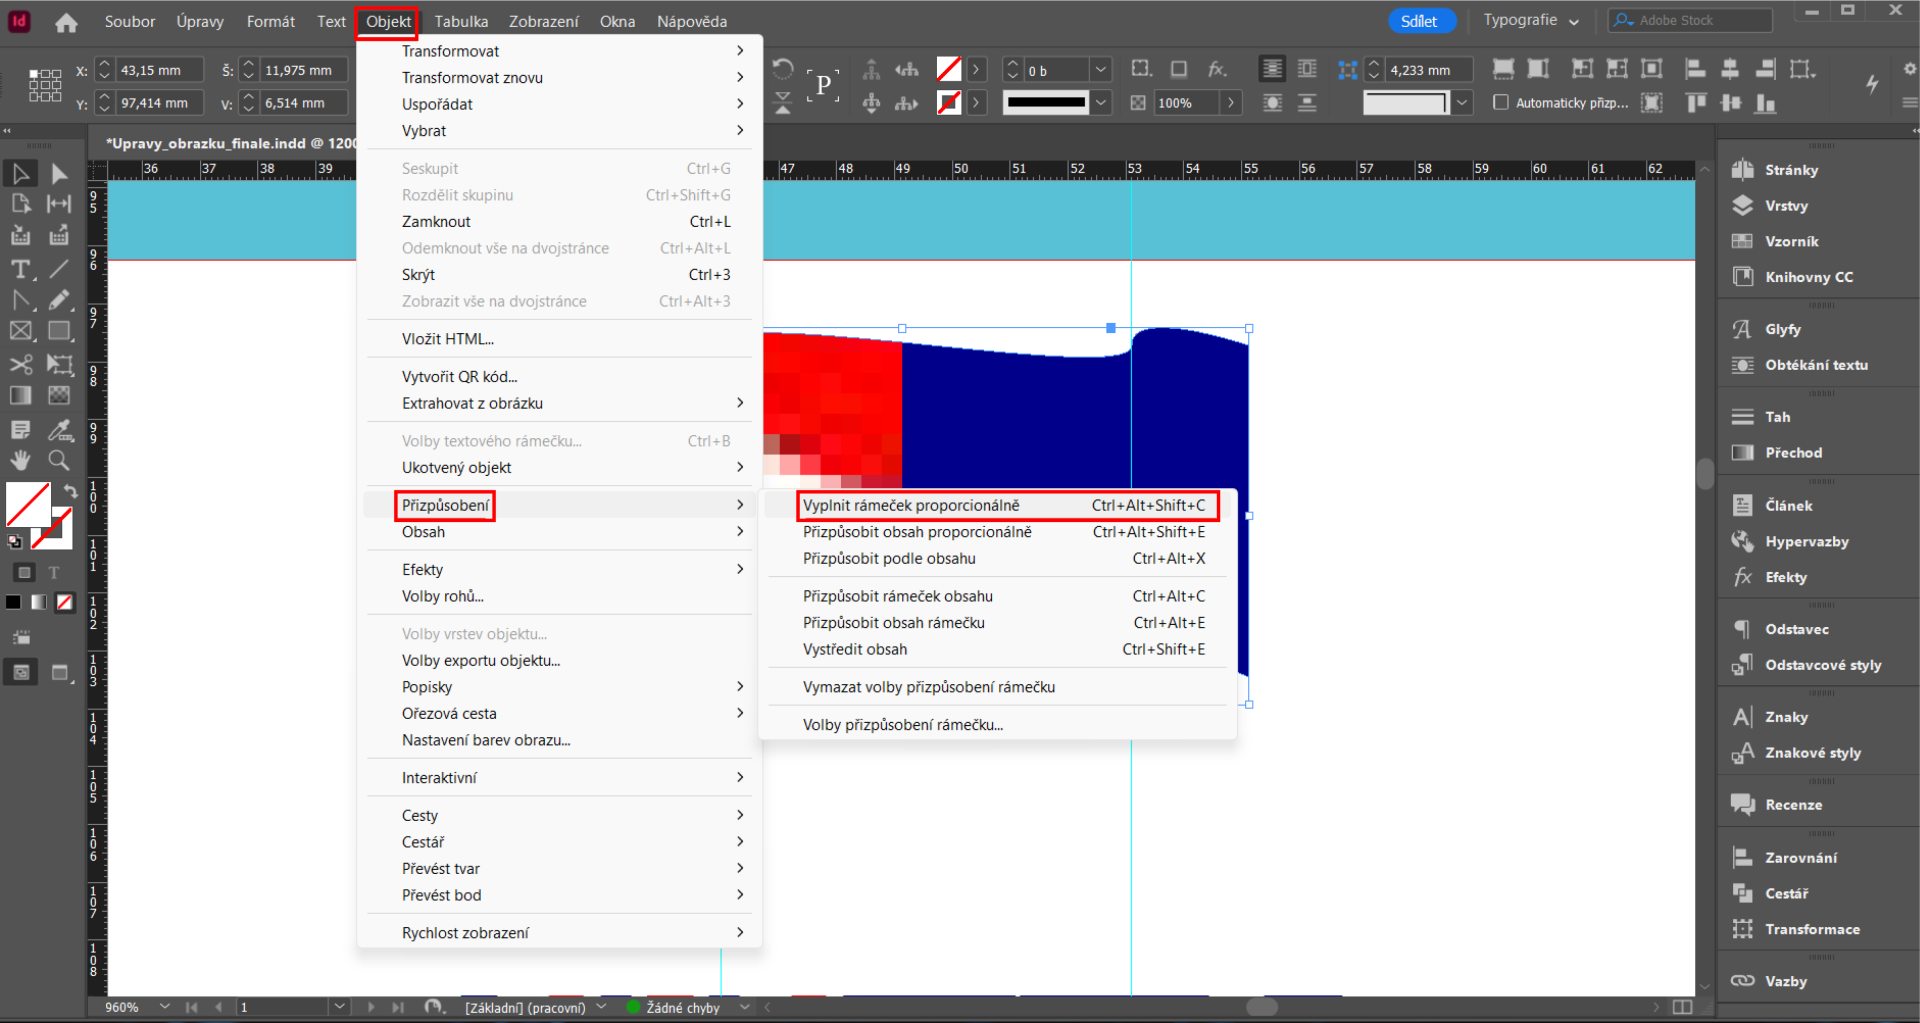Open Znakové styly from the right panel
The image size is (1920, 1023).
tap(1810, 752)
